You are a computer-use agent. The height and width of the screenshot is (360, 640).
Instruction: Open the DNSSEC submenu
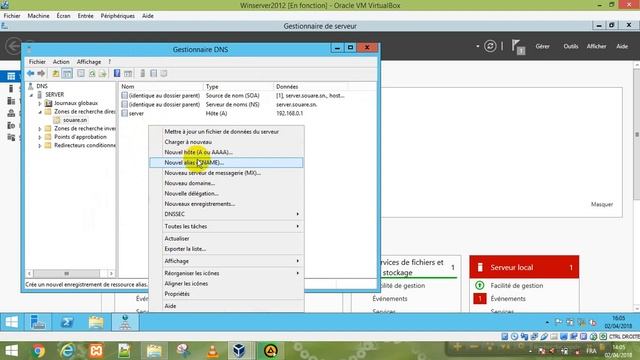click(x=226, y=214)
